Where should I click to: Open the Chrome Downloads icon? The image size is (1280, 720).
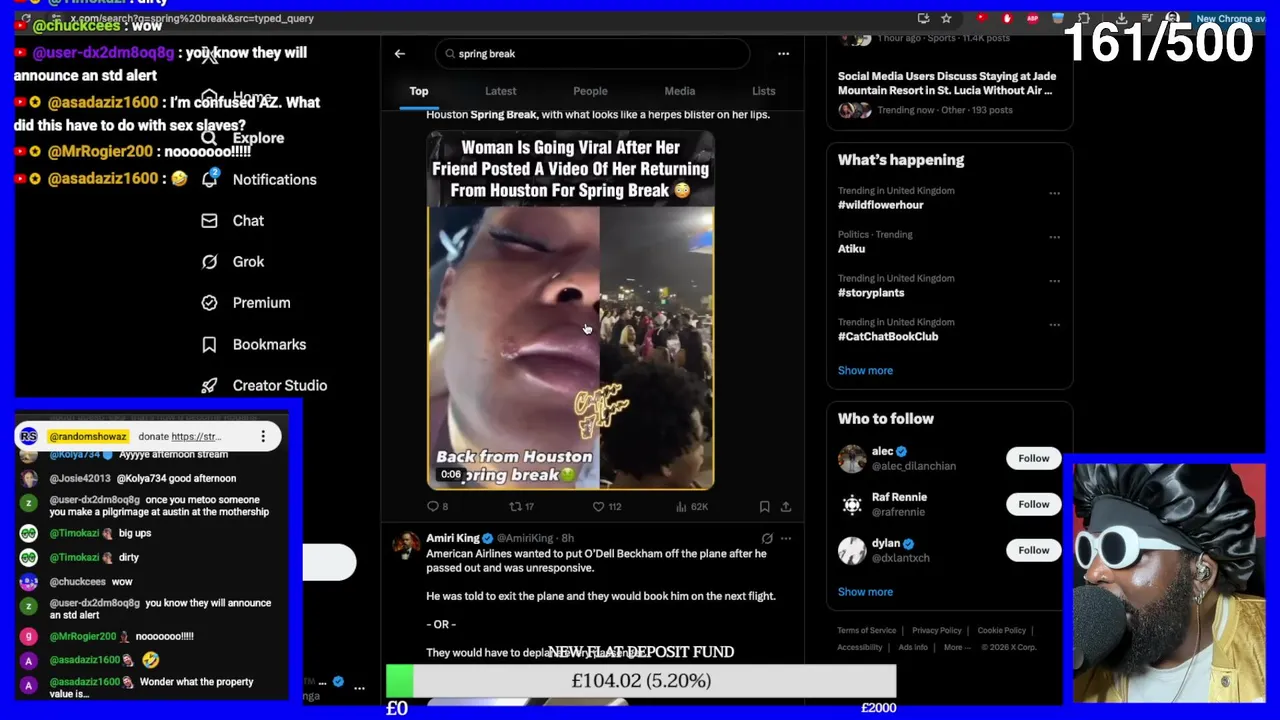1122,18
